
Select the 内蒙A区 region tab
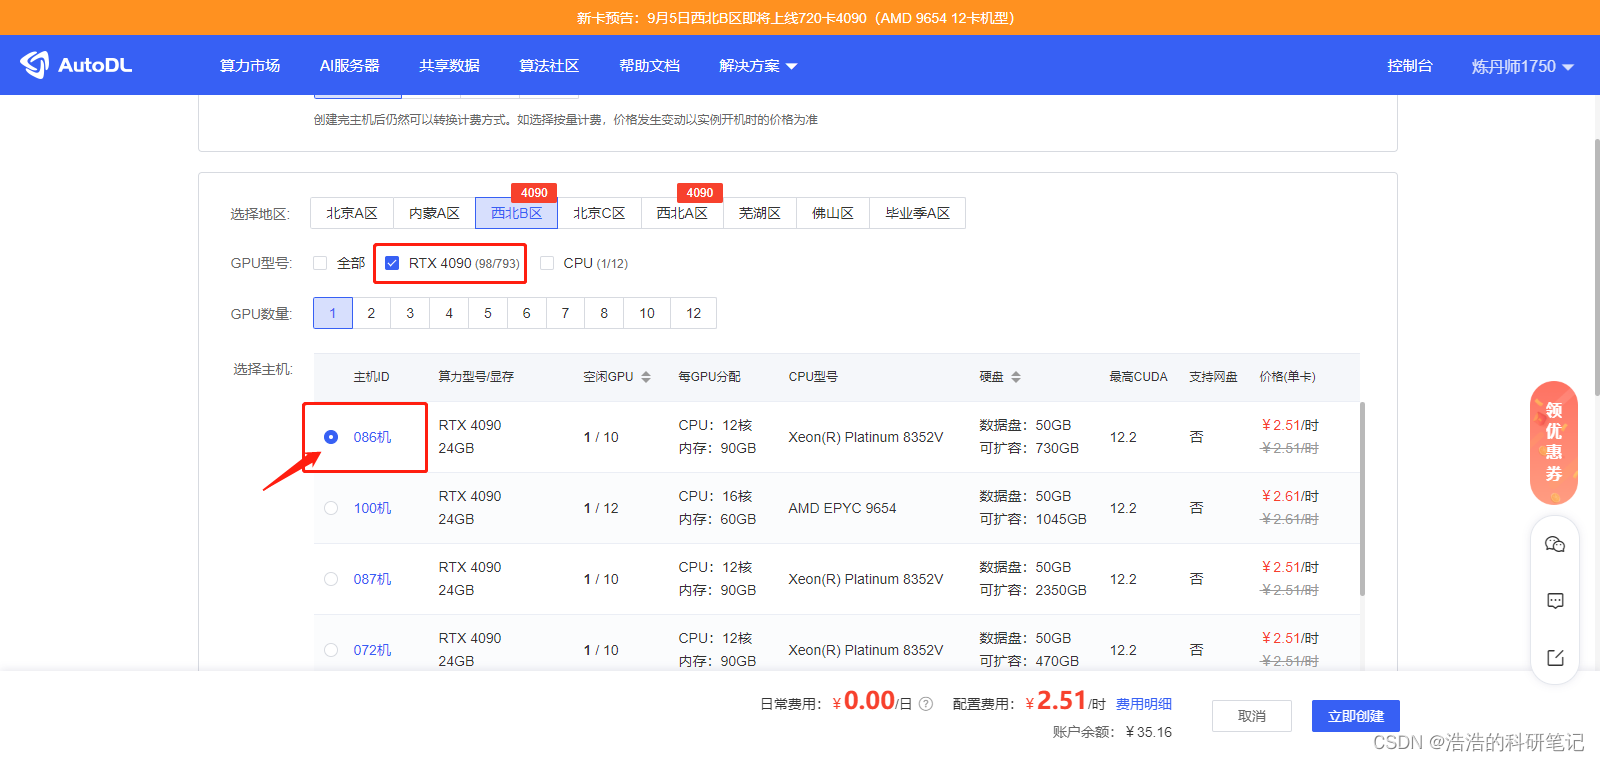click(x=434, y=213)
